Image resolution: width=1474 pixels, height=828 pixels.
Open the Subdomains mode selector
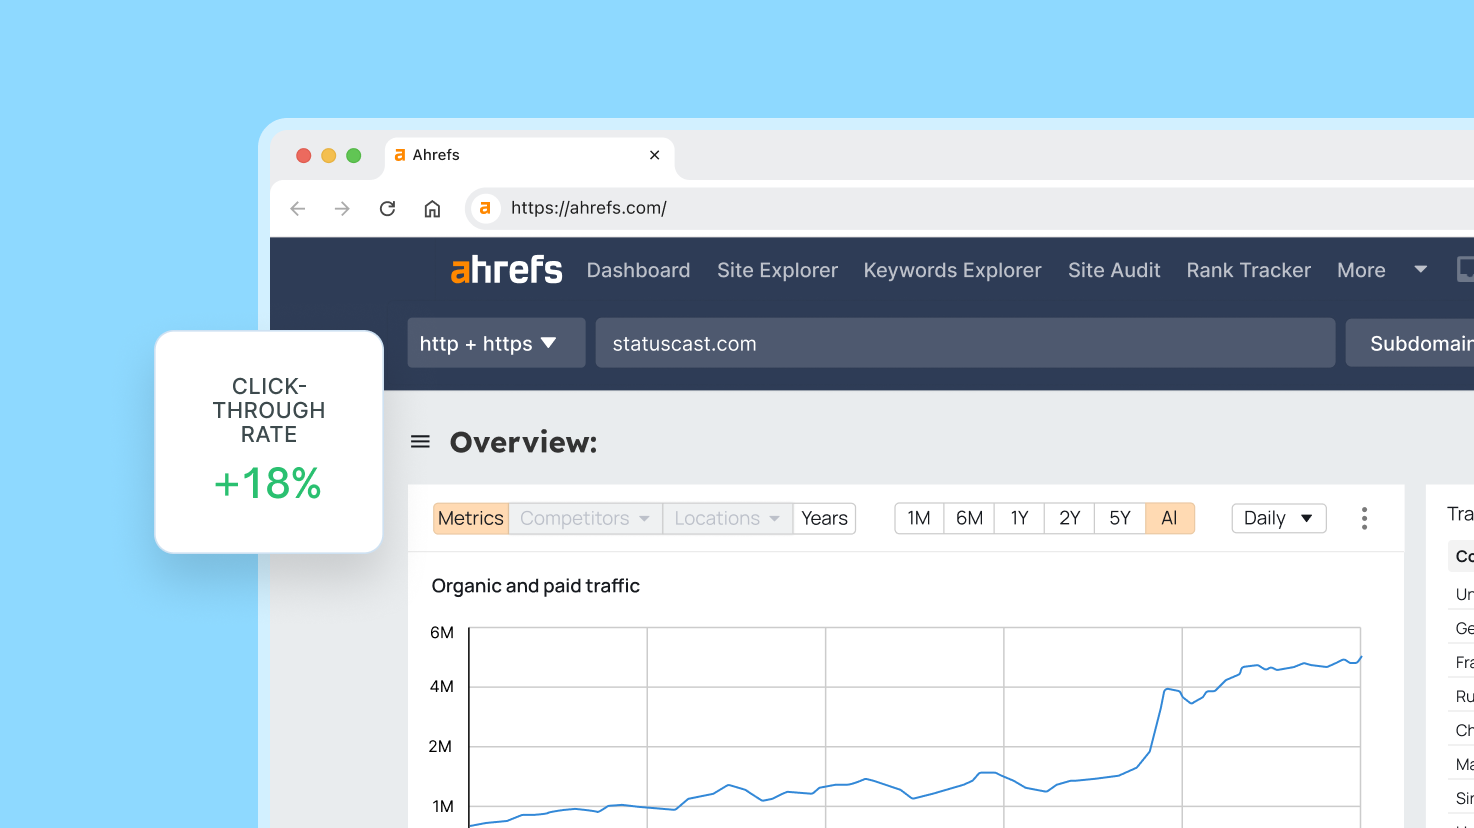[x=1410, y=343]
